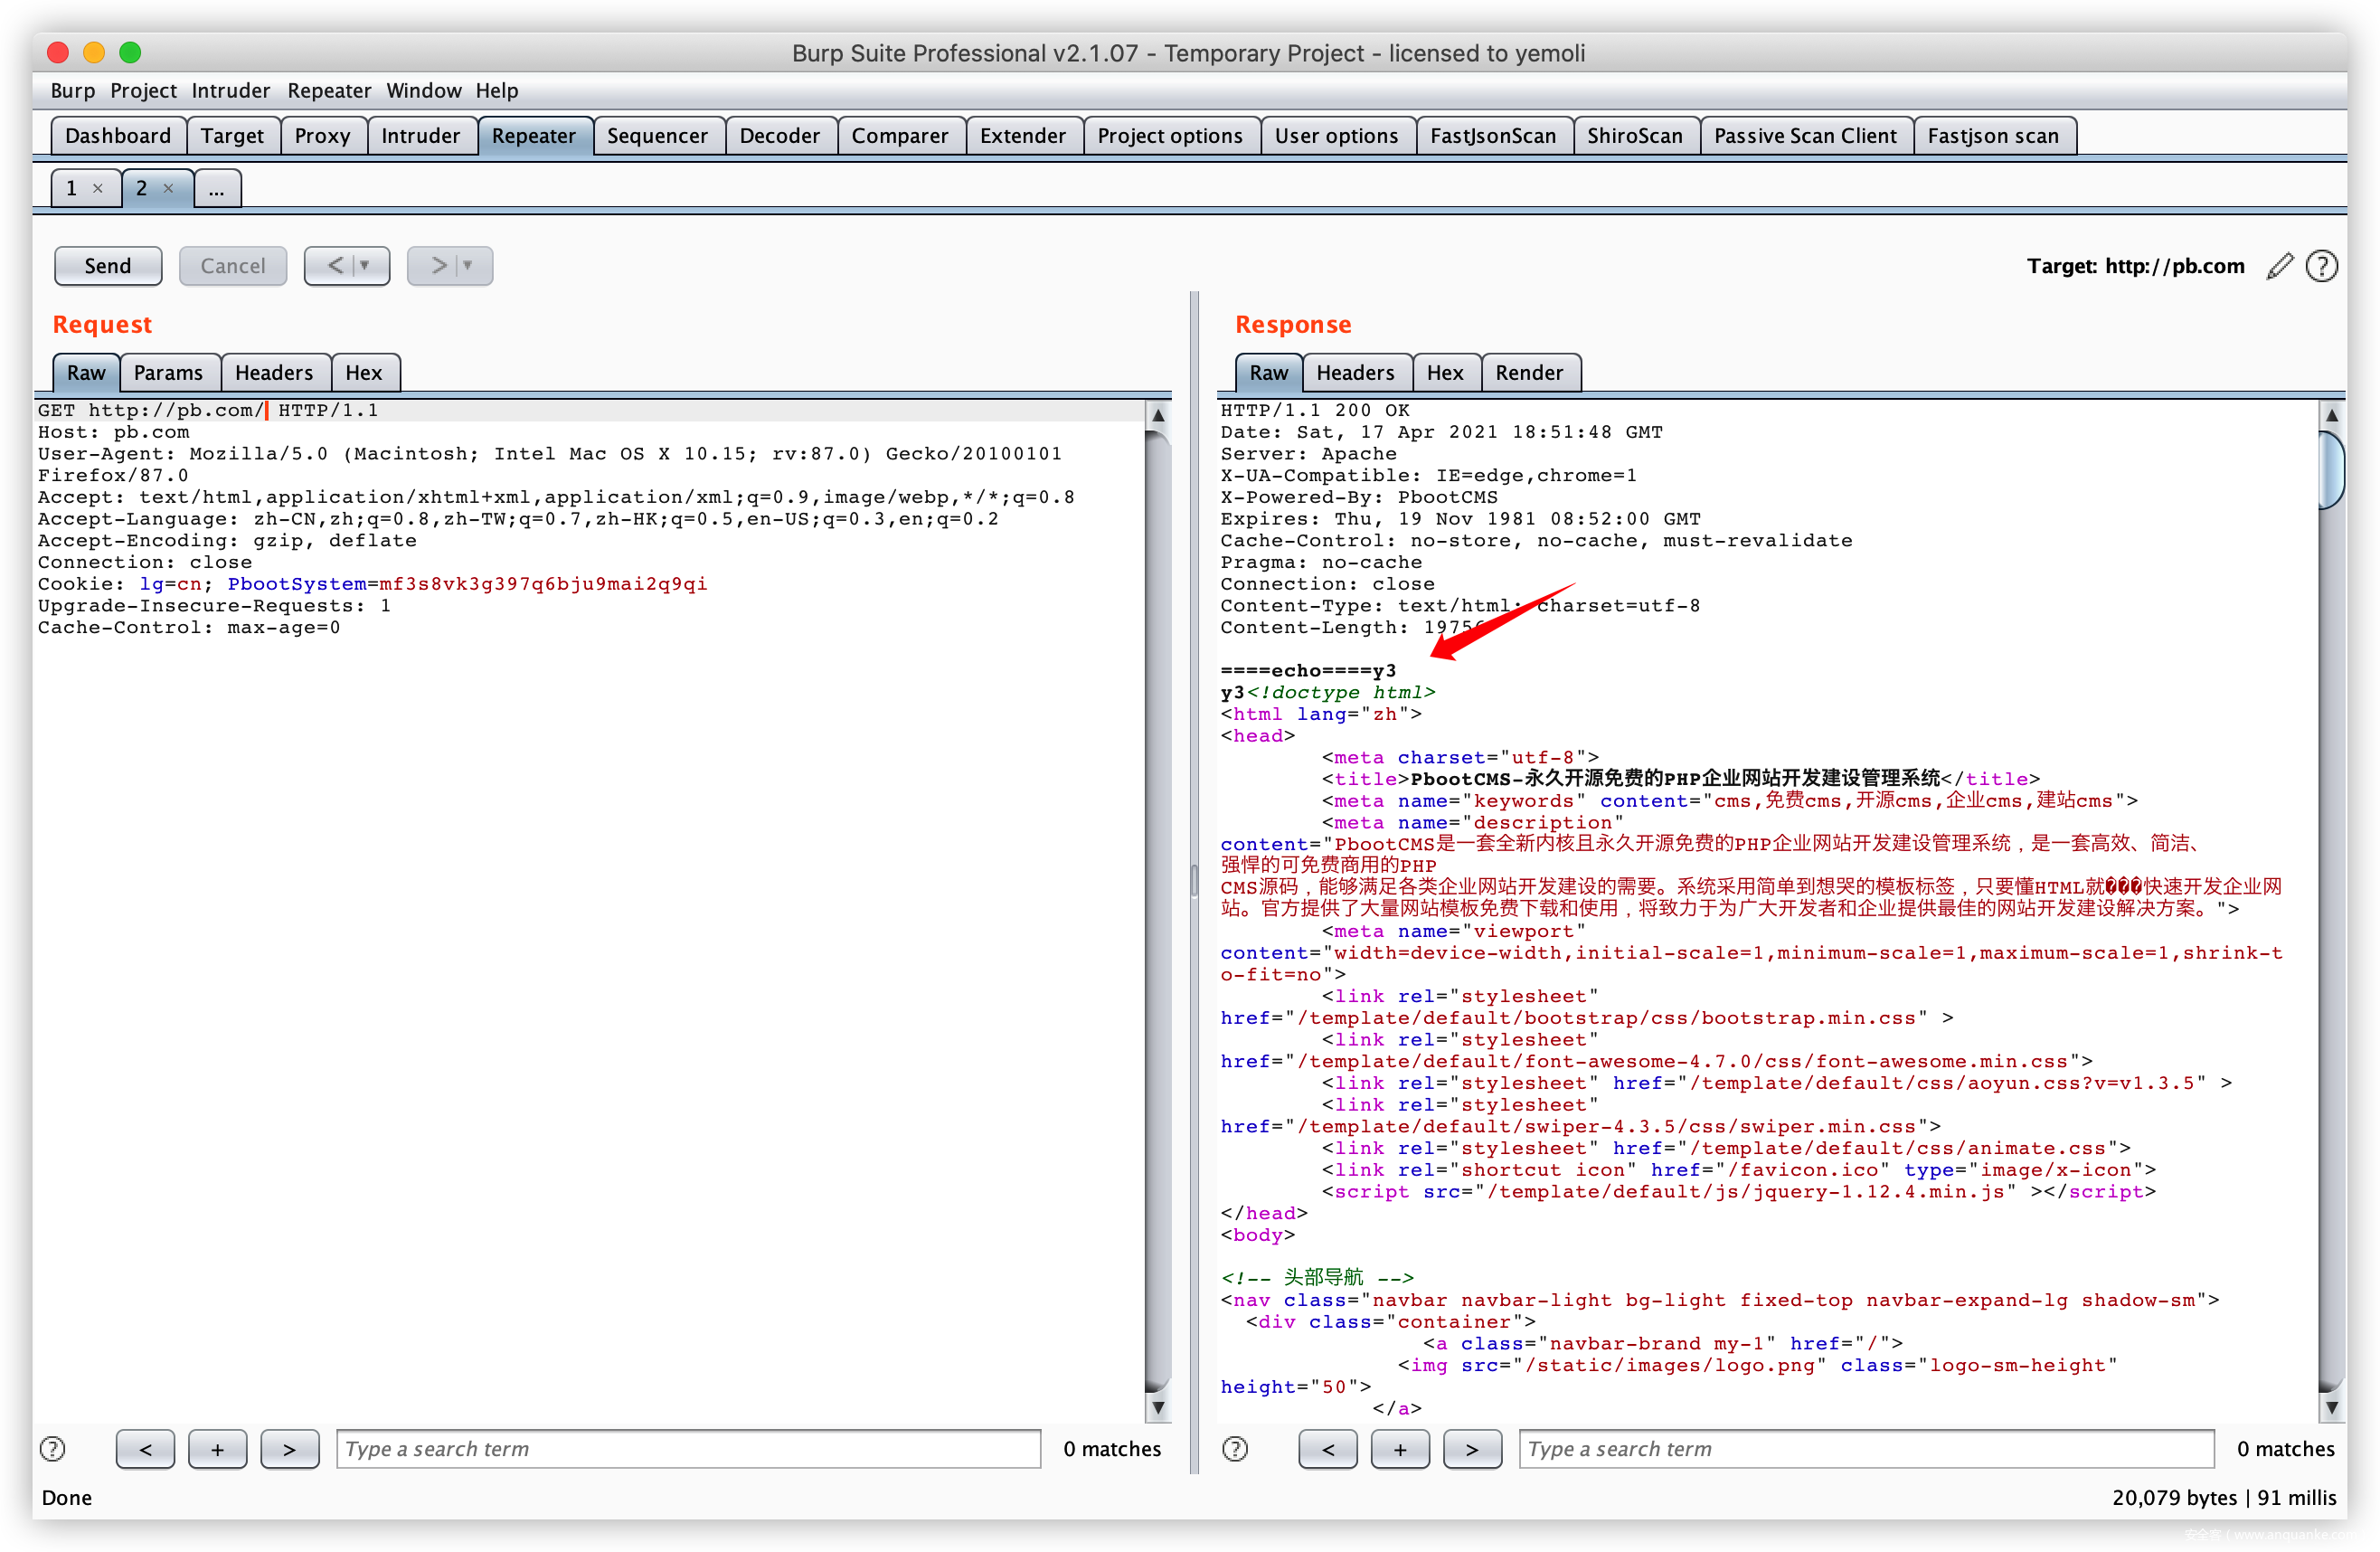Click the Send button
2380x1552 pixels.
pos(108,266)
